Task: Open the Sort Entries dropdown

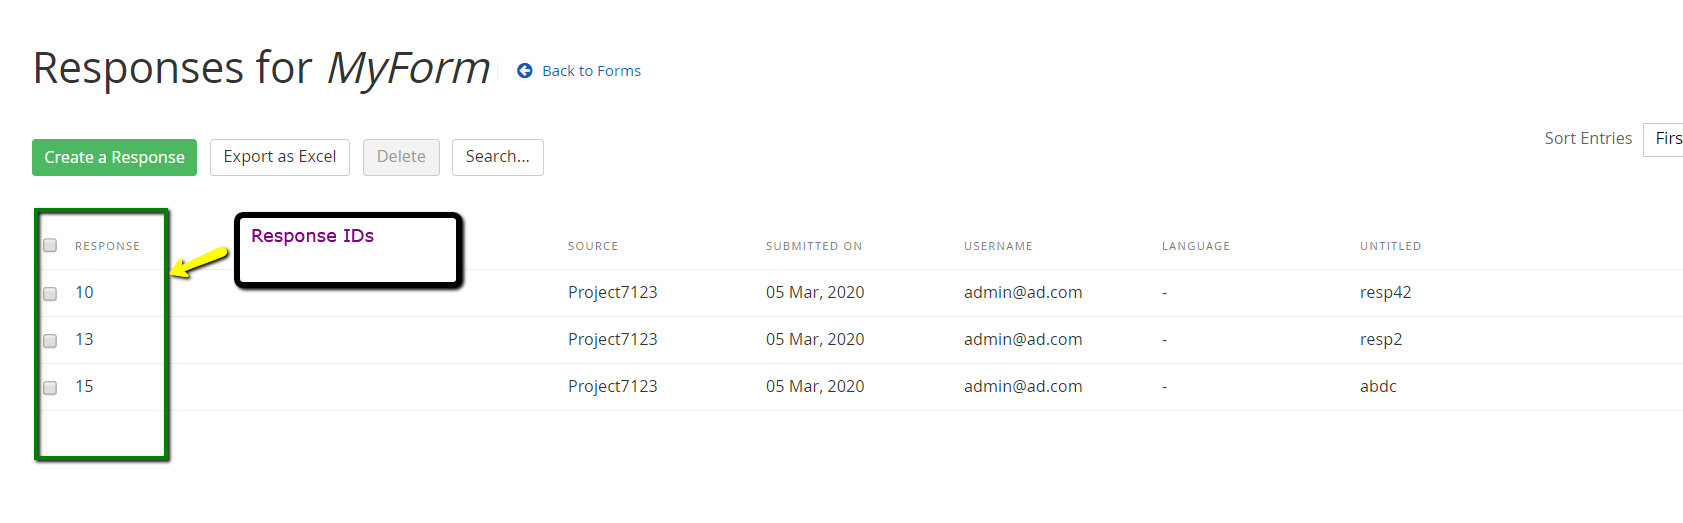Action: coord(1663,139)
